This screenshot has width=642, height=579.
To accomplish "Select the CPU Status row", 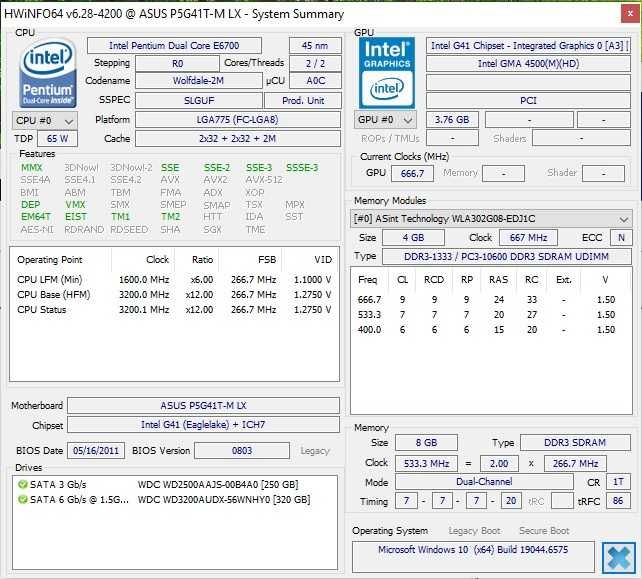I will tap(174, 310).
